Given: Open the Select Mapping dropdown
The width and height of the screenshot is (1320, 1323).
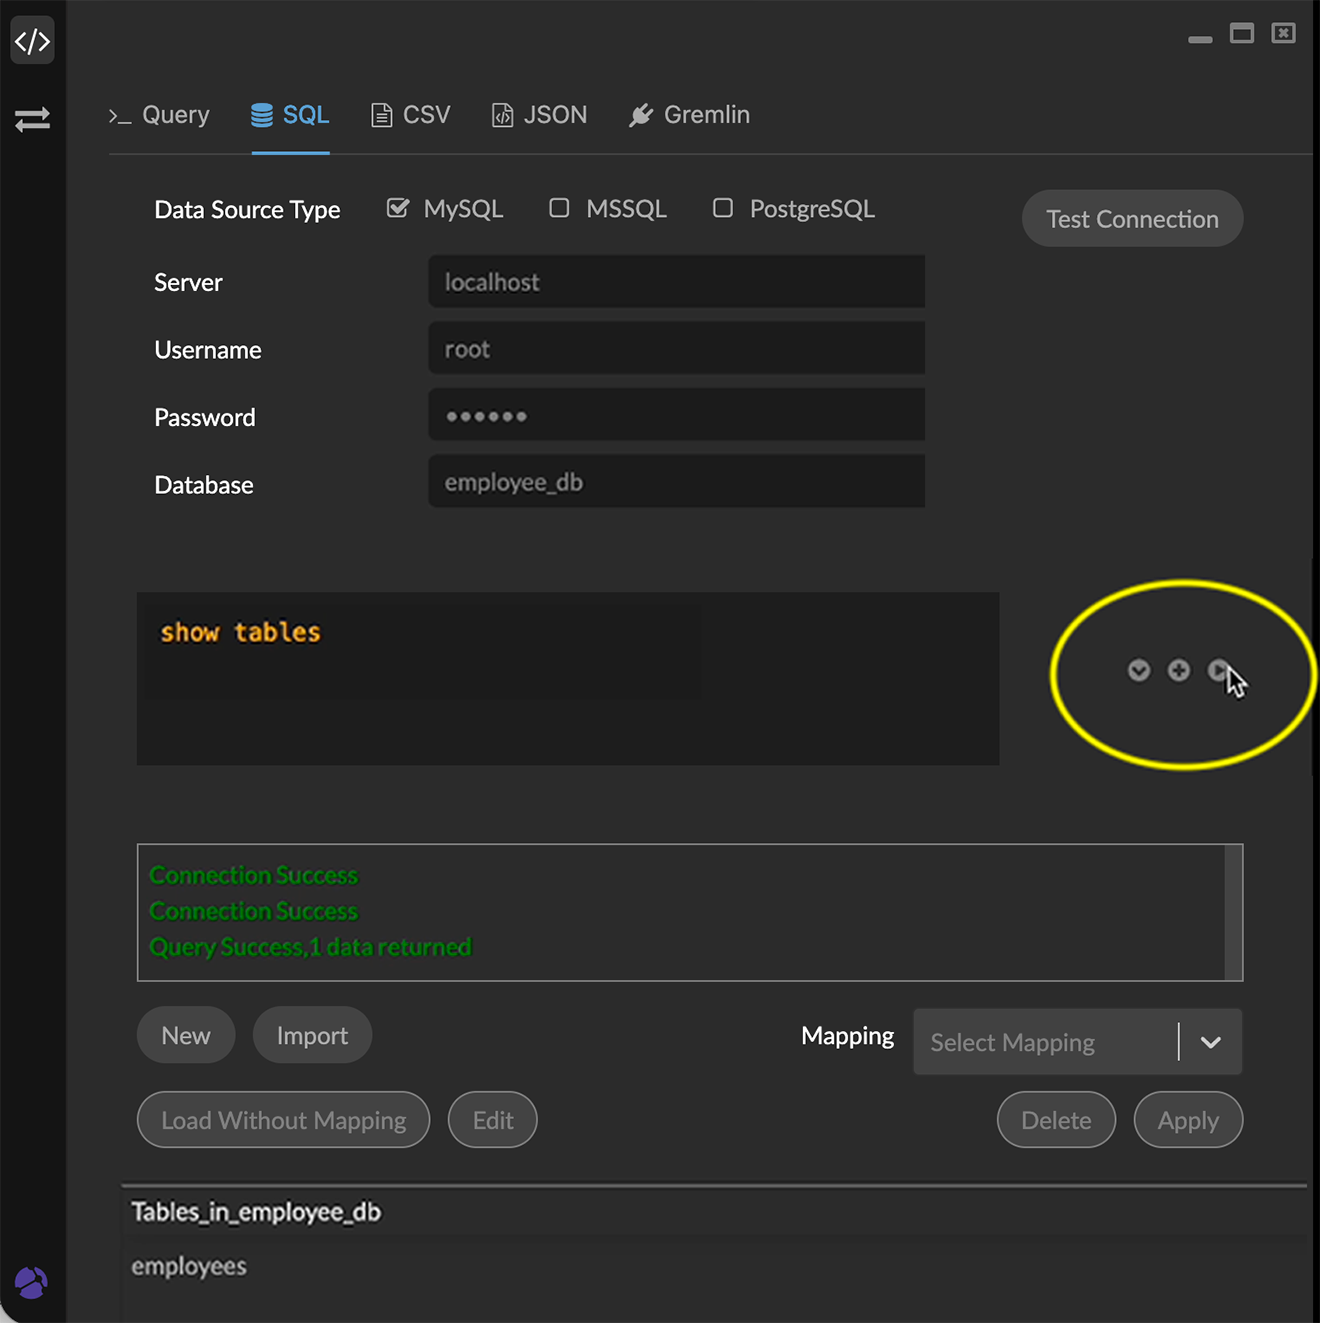Looking at the screenshot, I should 1044,1042.
